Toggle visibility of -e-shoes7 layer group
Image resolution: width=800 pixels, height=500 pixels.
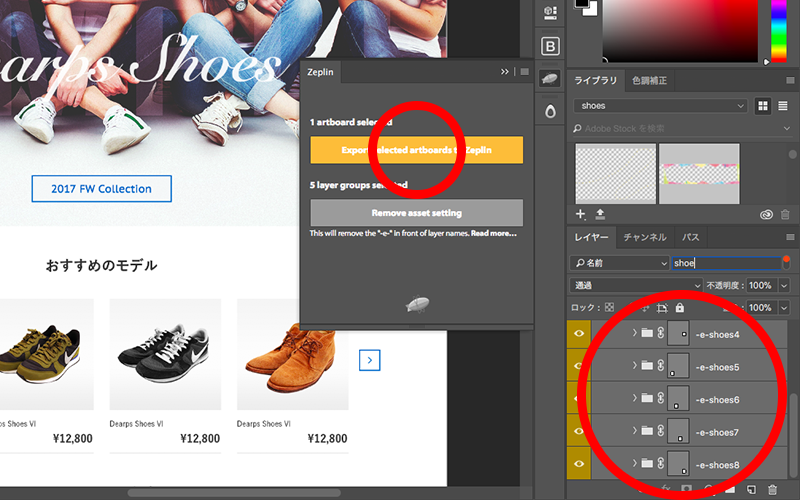click(580, 431)
